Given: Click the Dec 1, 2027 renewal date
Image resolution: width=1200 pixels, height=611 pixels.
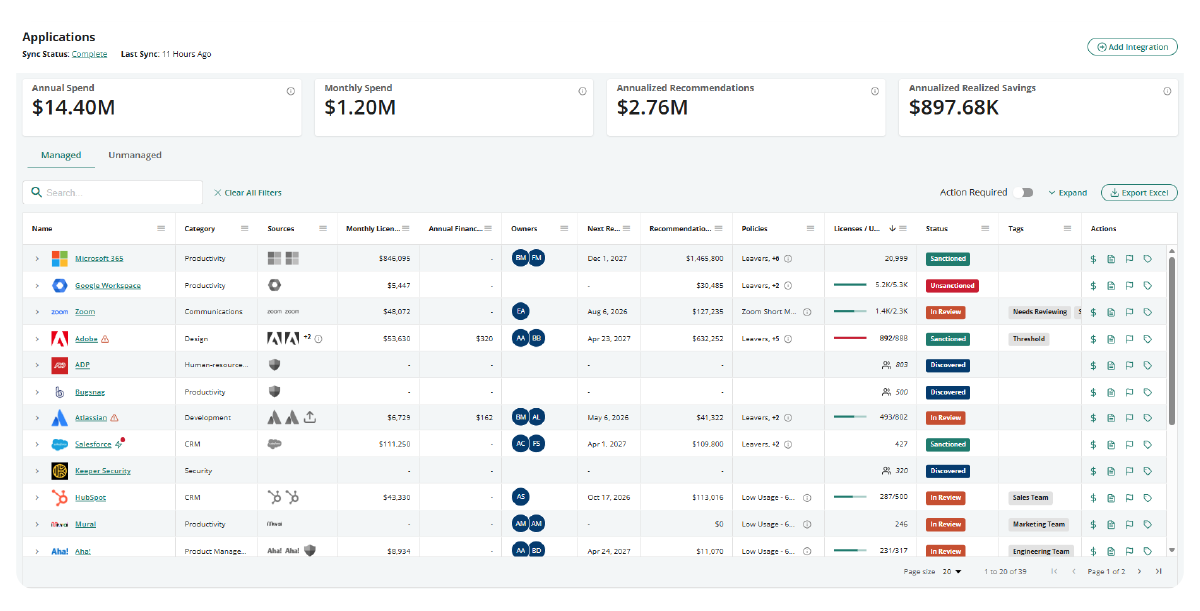Looking at the screenshot, I should (607, 259).
